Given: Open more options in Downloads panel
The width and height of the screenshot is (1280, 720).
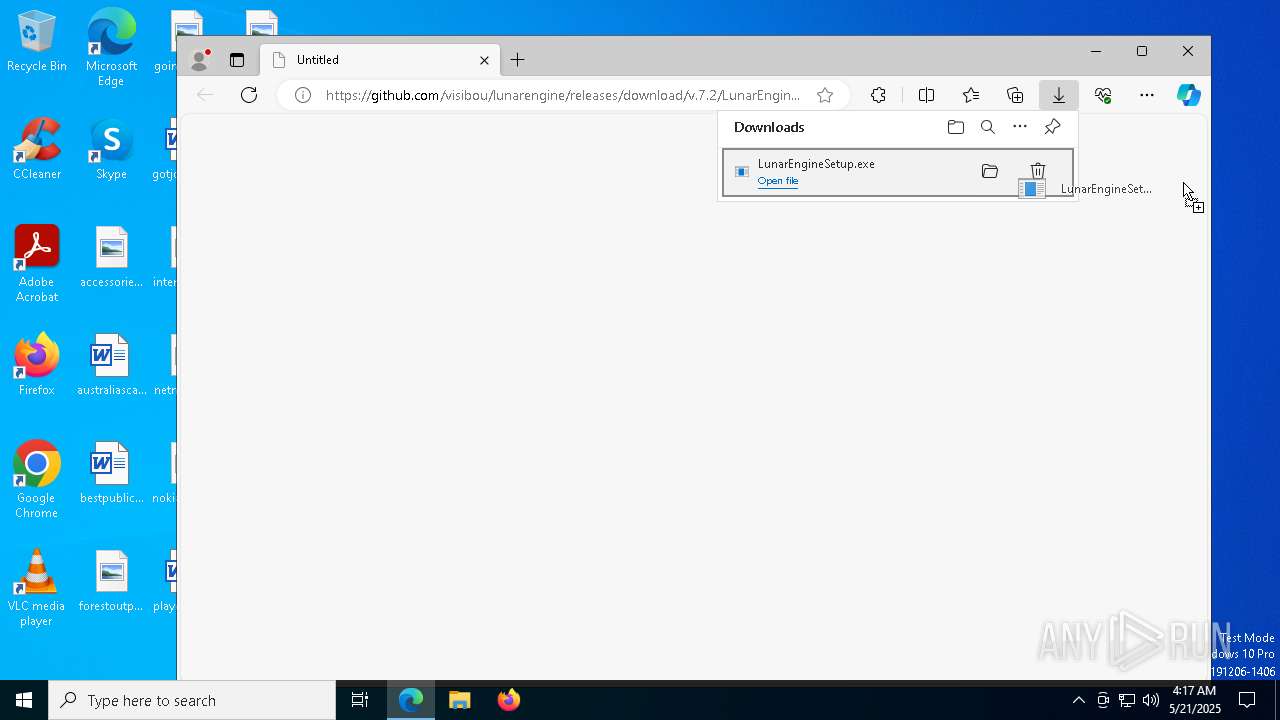Looking at the screenshot, I should tap(1020, 127).
